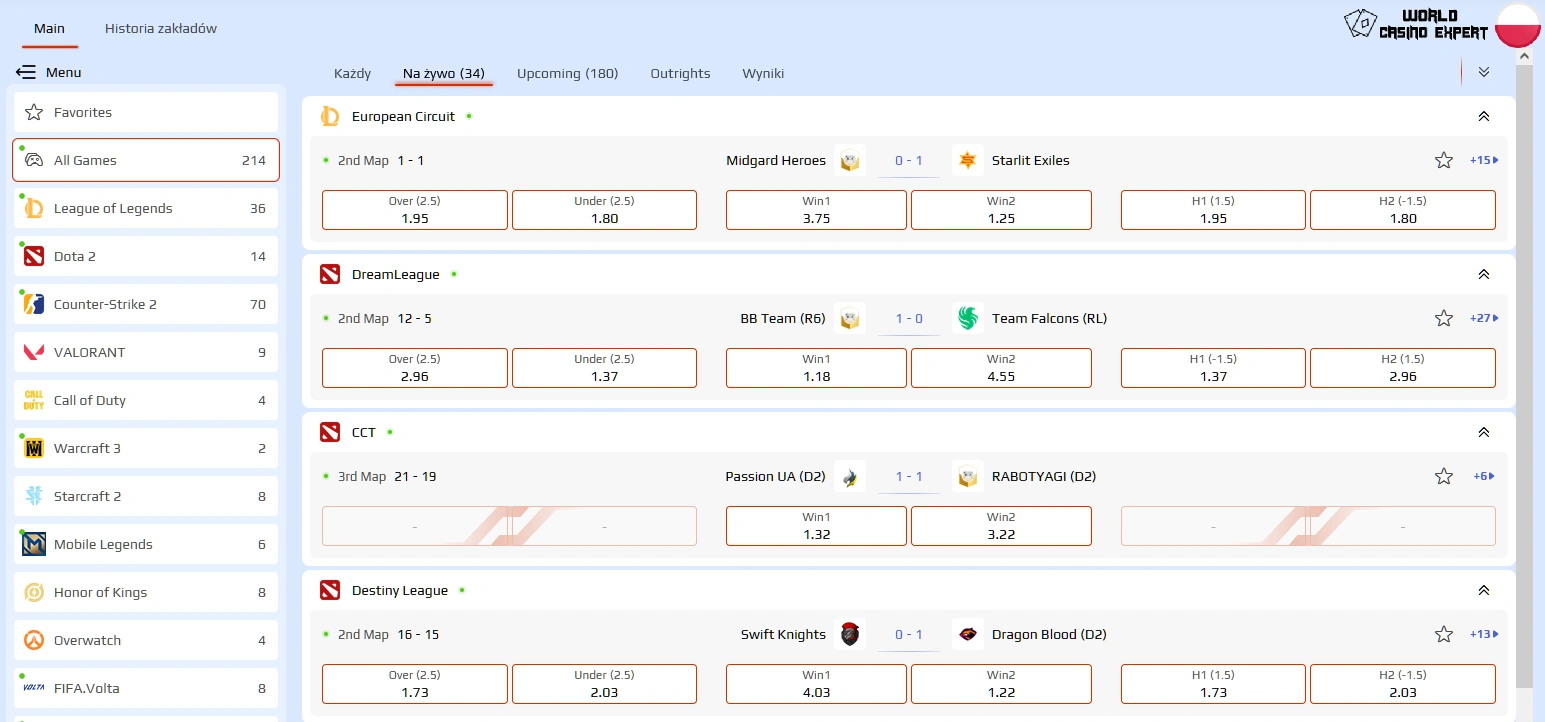Click the Polish flag language selector
This screenshot has width=1545, height=722.
[1519, 24]
